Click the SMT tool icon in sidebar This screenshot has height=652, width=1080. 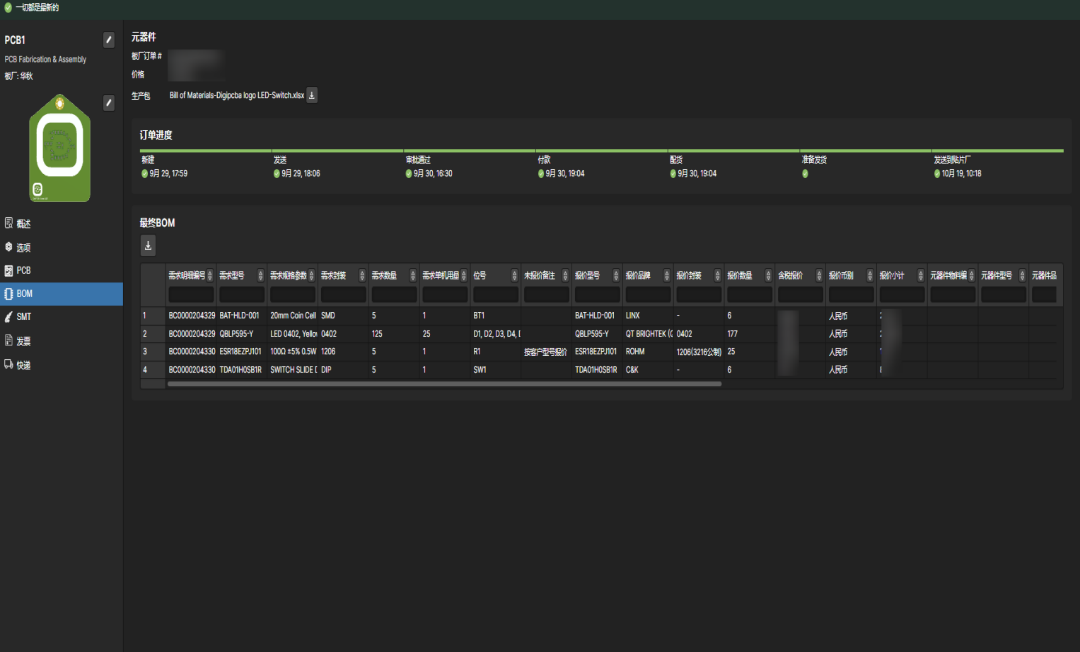[9, 317]
